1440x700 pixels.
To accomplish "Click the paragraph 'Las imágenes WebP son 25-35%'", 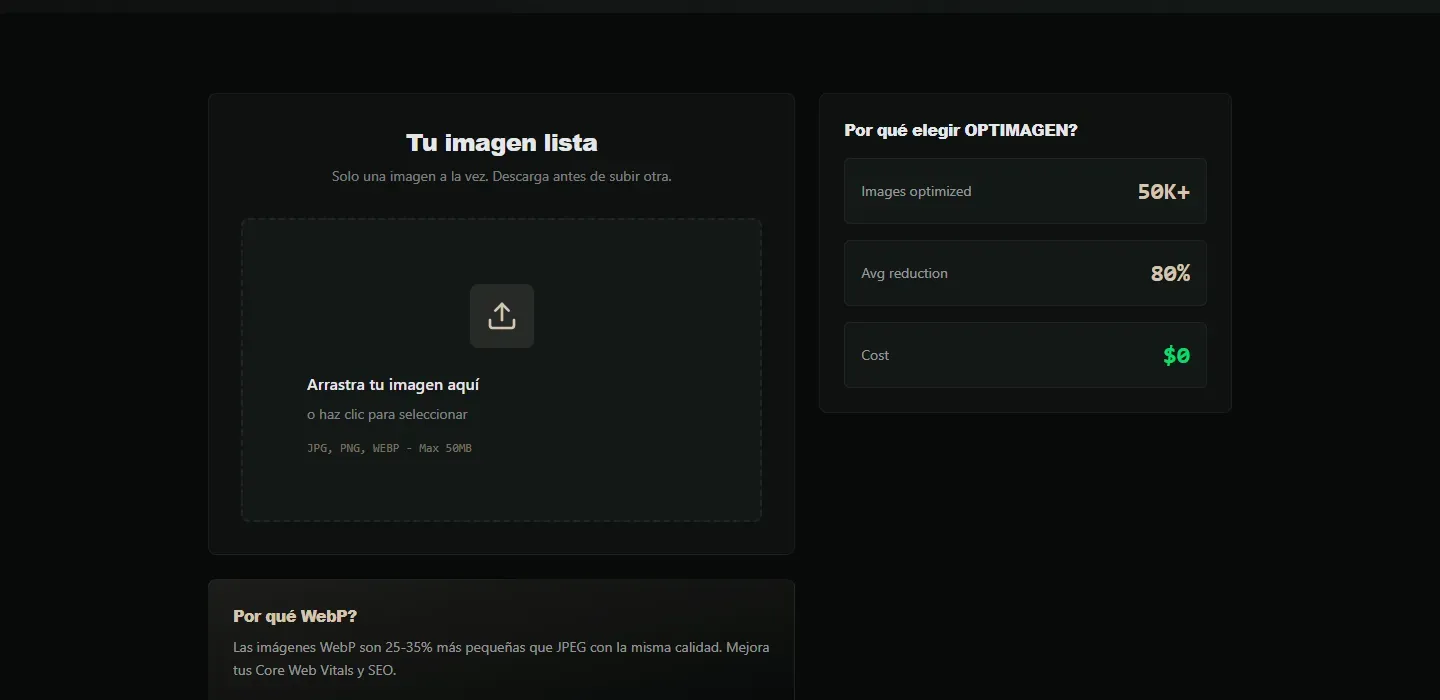I will (x=501, y=659).
